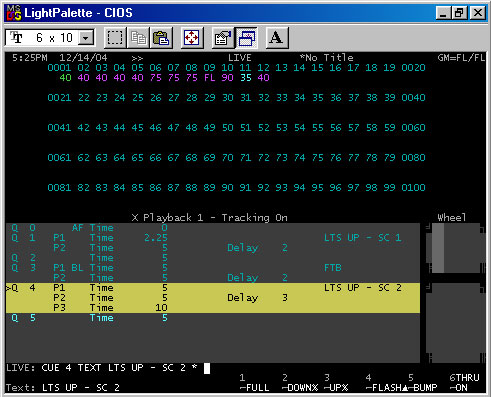This screenshot has height=397, width=491.
Task: Click the 'FTB' cue label
Action: (333, 268)
